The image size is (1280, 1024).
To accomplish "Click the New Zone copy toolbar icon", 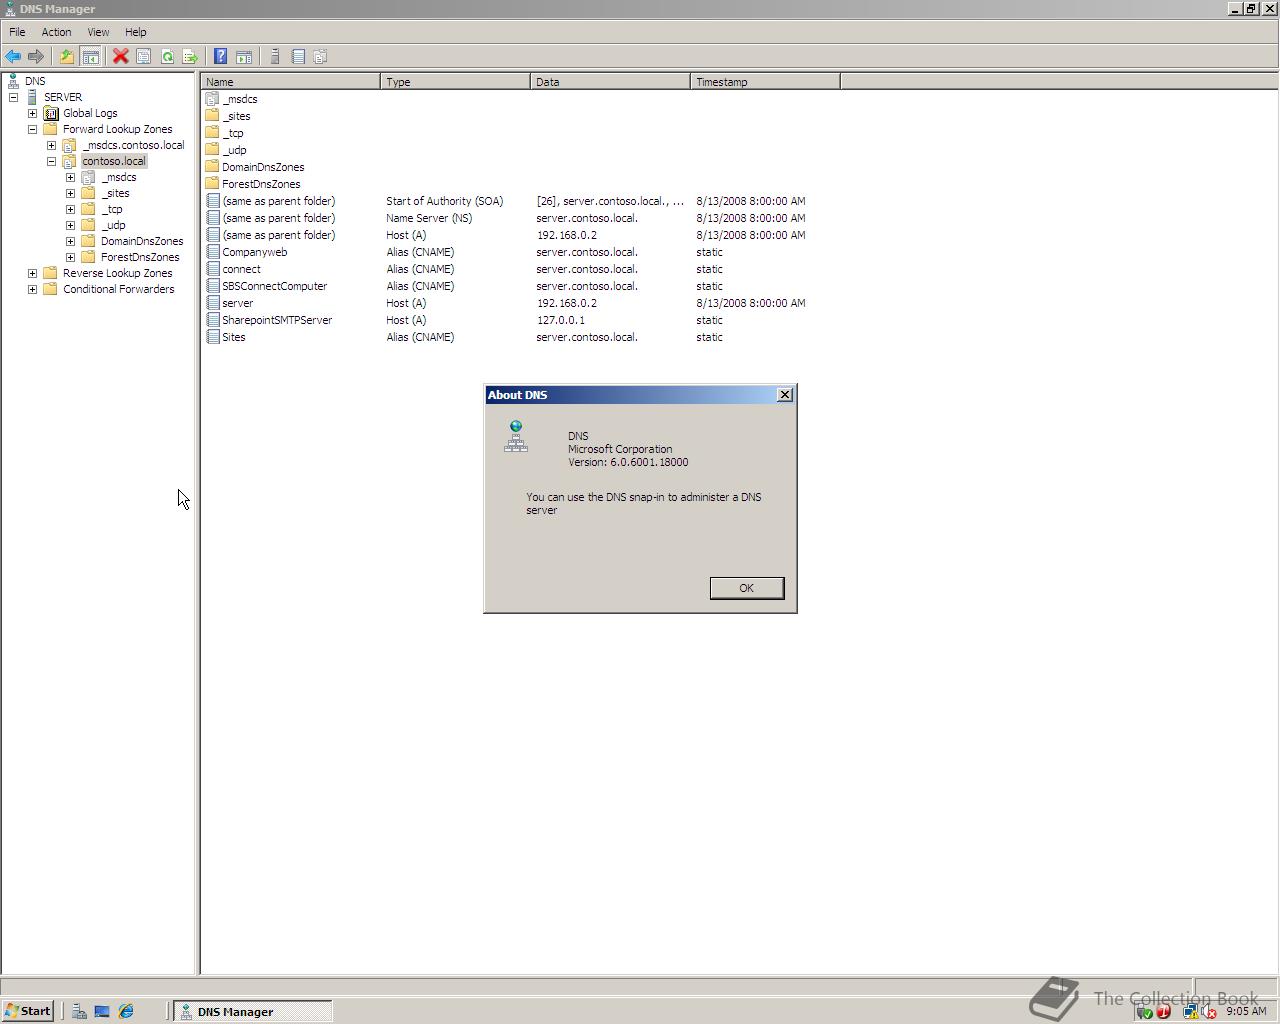I will (x=321, y=57).
